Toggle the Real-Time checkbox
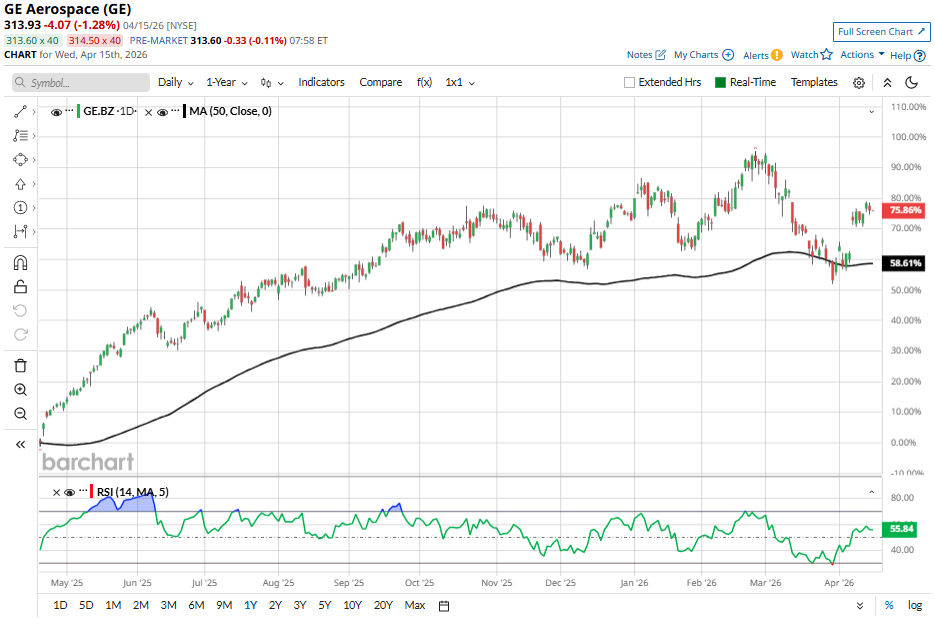The height and width of the screenshot is (624, 935). [x=720, y=83]
